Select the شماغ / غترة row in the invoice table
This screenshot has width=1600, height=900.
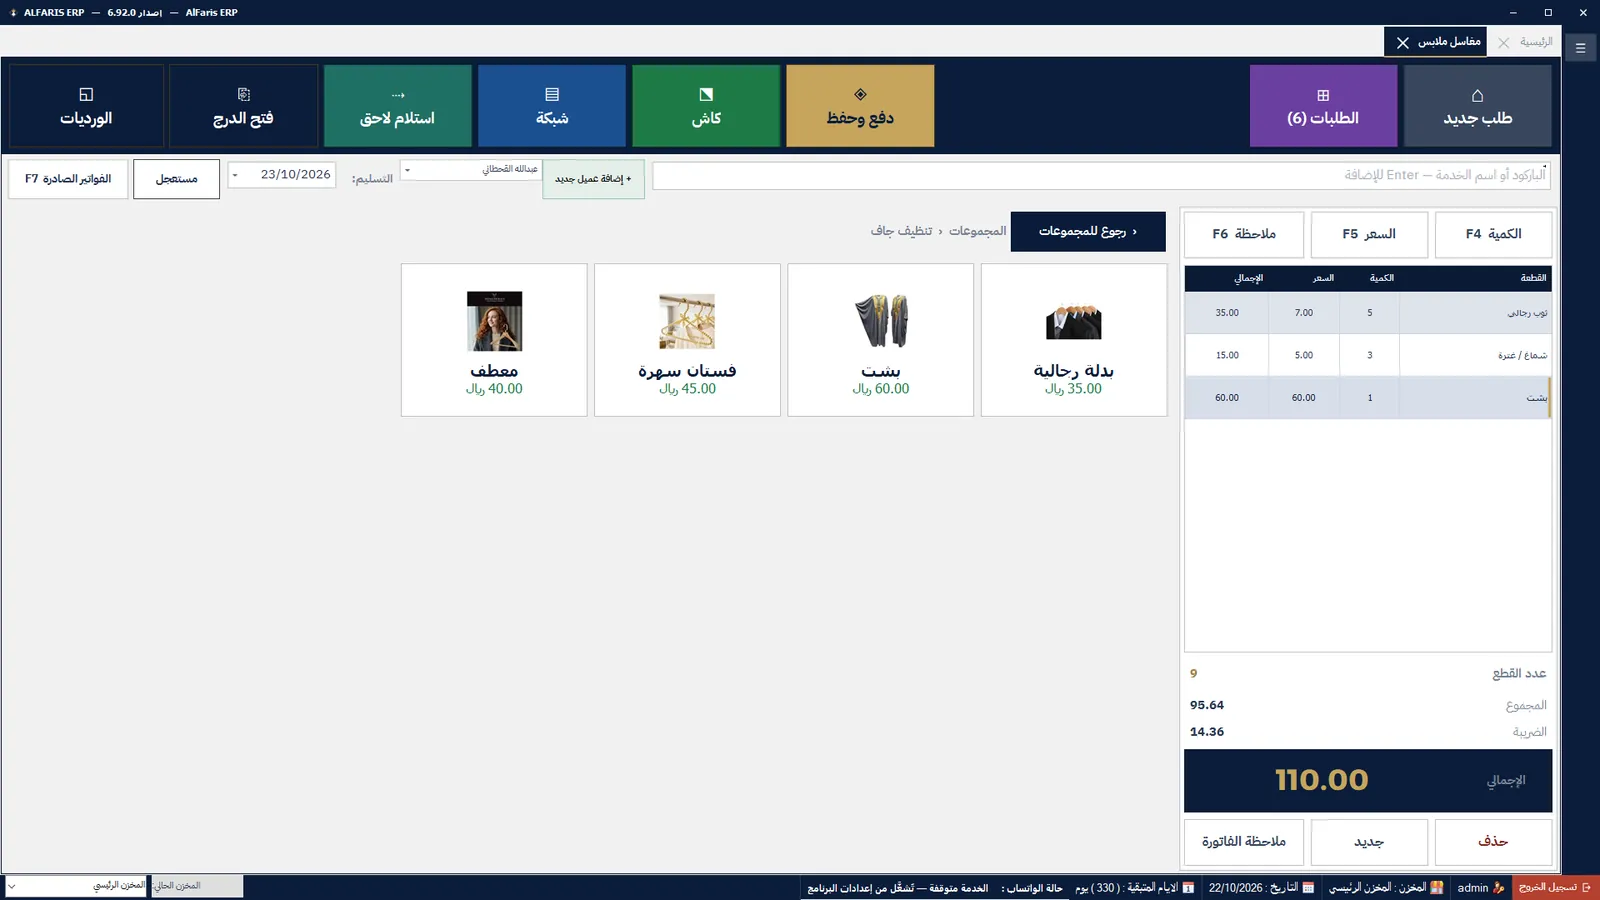tap(1368, 355)
